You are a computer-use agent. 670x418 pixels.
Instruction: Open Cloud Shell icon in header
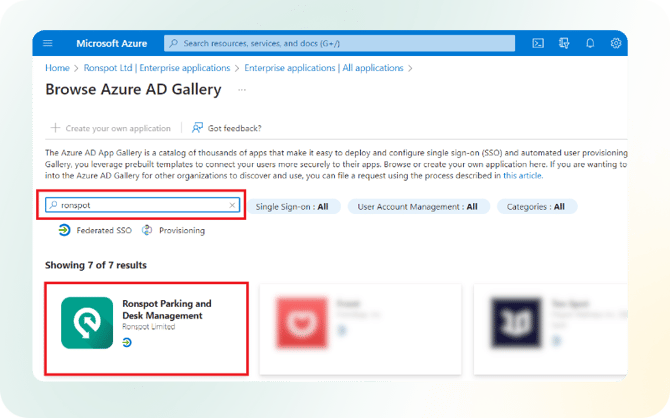538,43
